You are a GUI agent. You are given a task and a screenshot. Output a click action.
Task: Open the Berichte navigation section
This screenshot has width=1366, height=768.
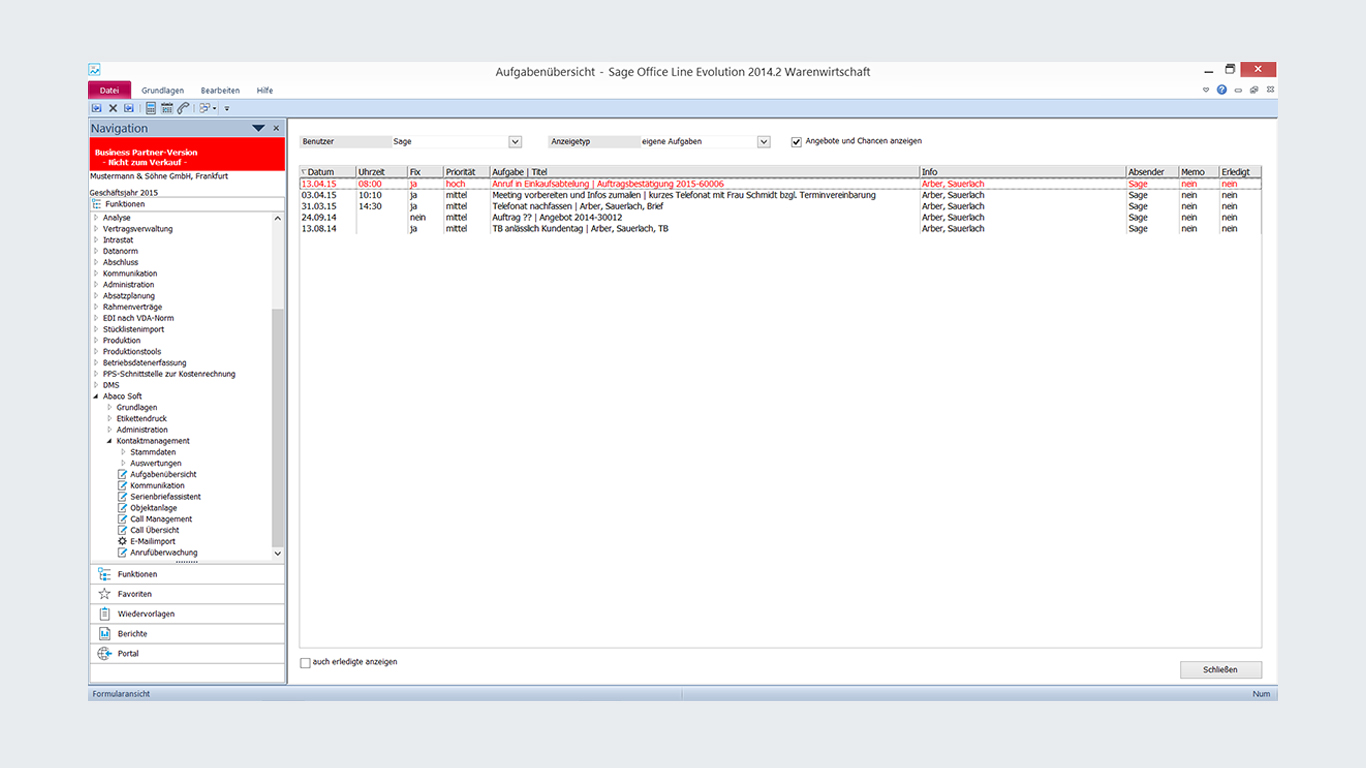click(187, 634)
